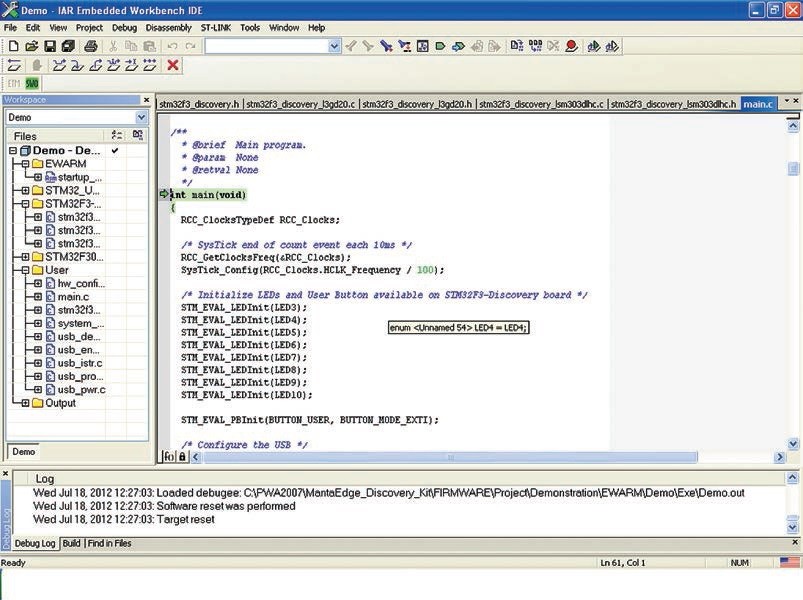Viewport: 803px width, 600px height.
Task: Collapse the EWARM folder node
Action: point(25,164)
